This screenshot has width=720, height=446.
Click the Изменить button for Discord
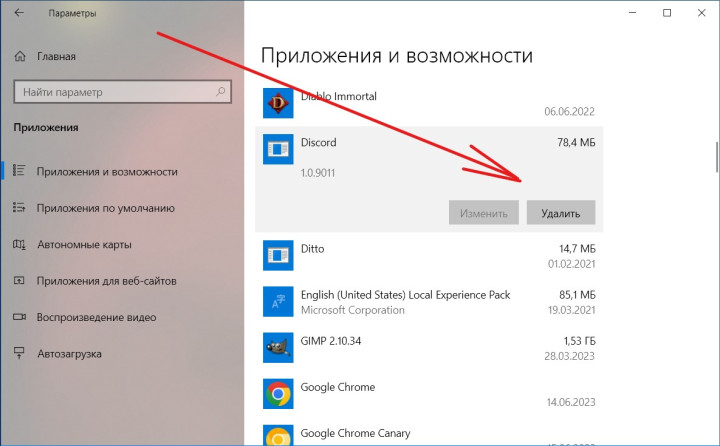[x=484, y=213]
